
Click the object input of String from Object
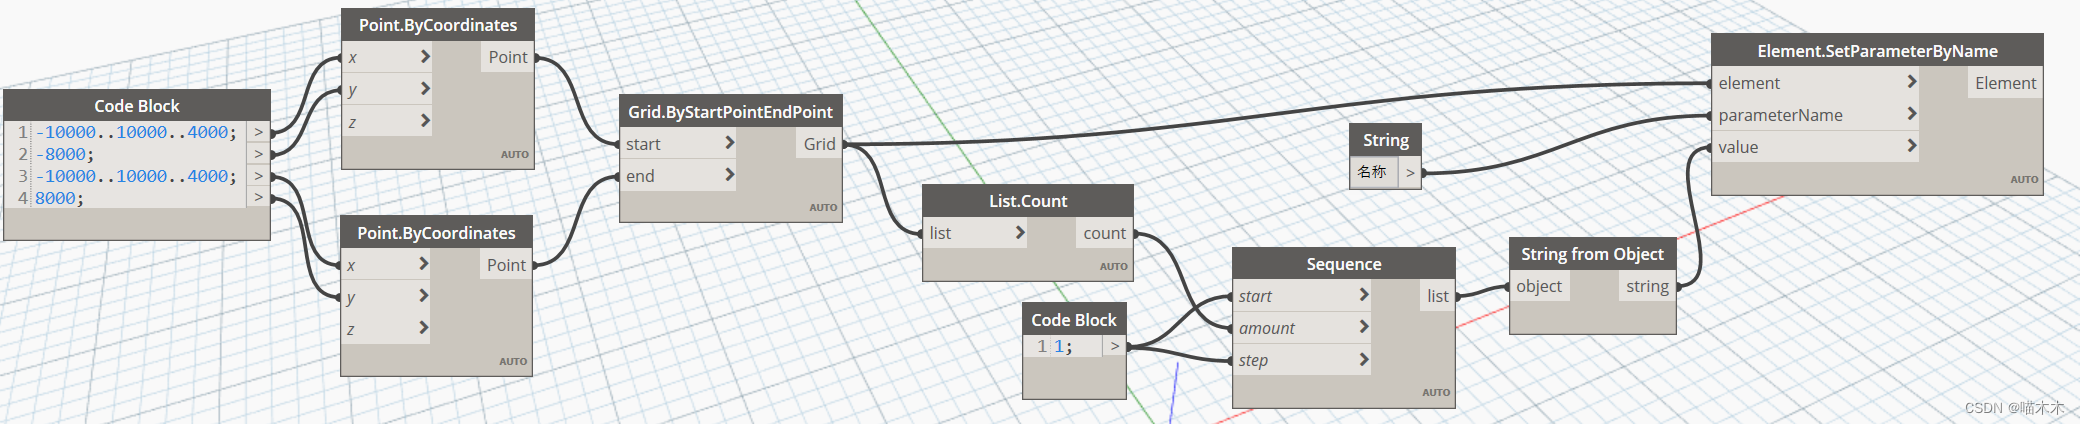[x=1539, y=286]
